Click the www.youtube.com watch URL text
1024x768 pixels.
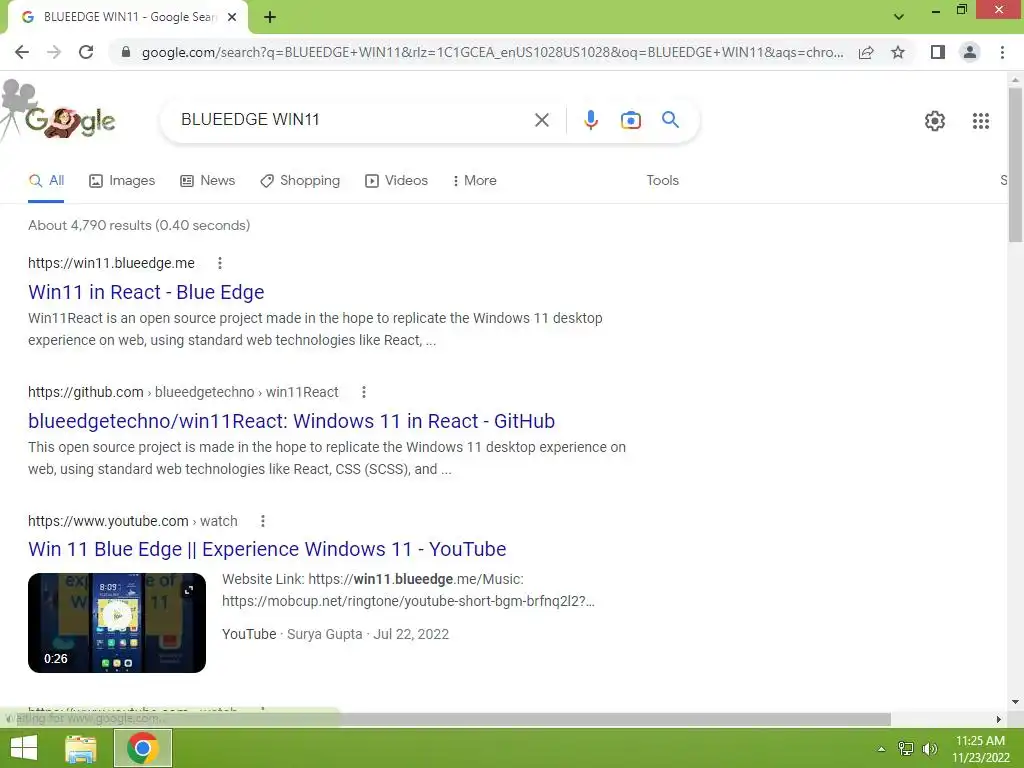(x=133, y=521)
